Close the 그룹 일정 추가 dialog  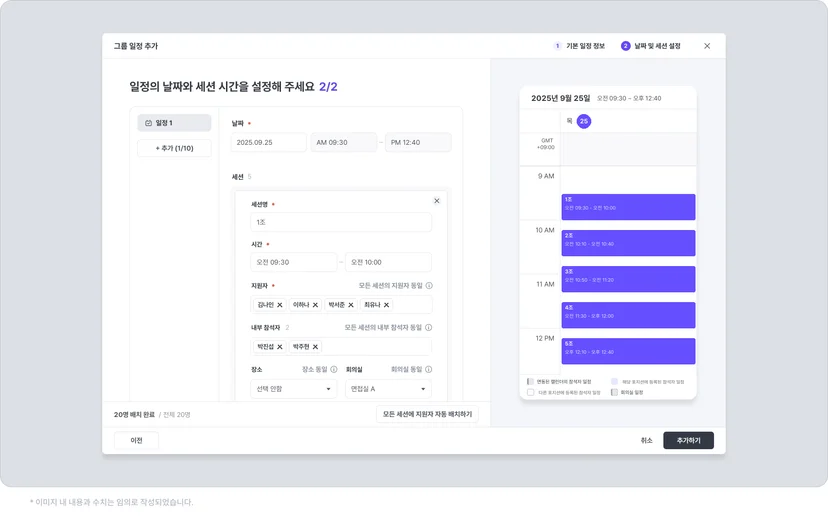point(707,46)
